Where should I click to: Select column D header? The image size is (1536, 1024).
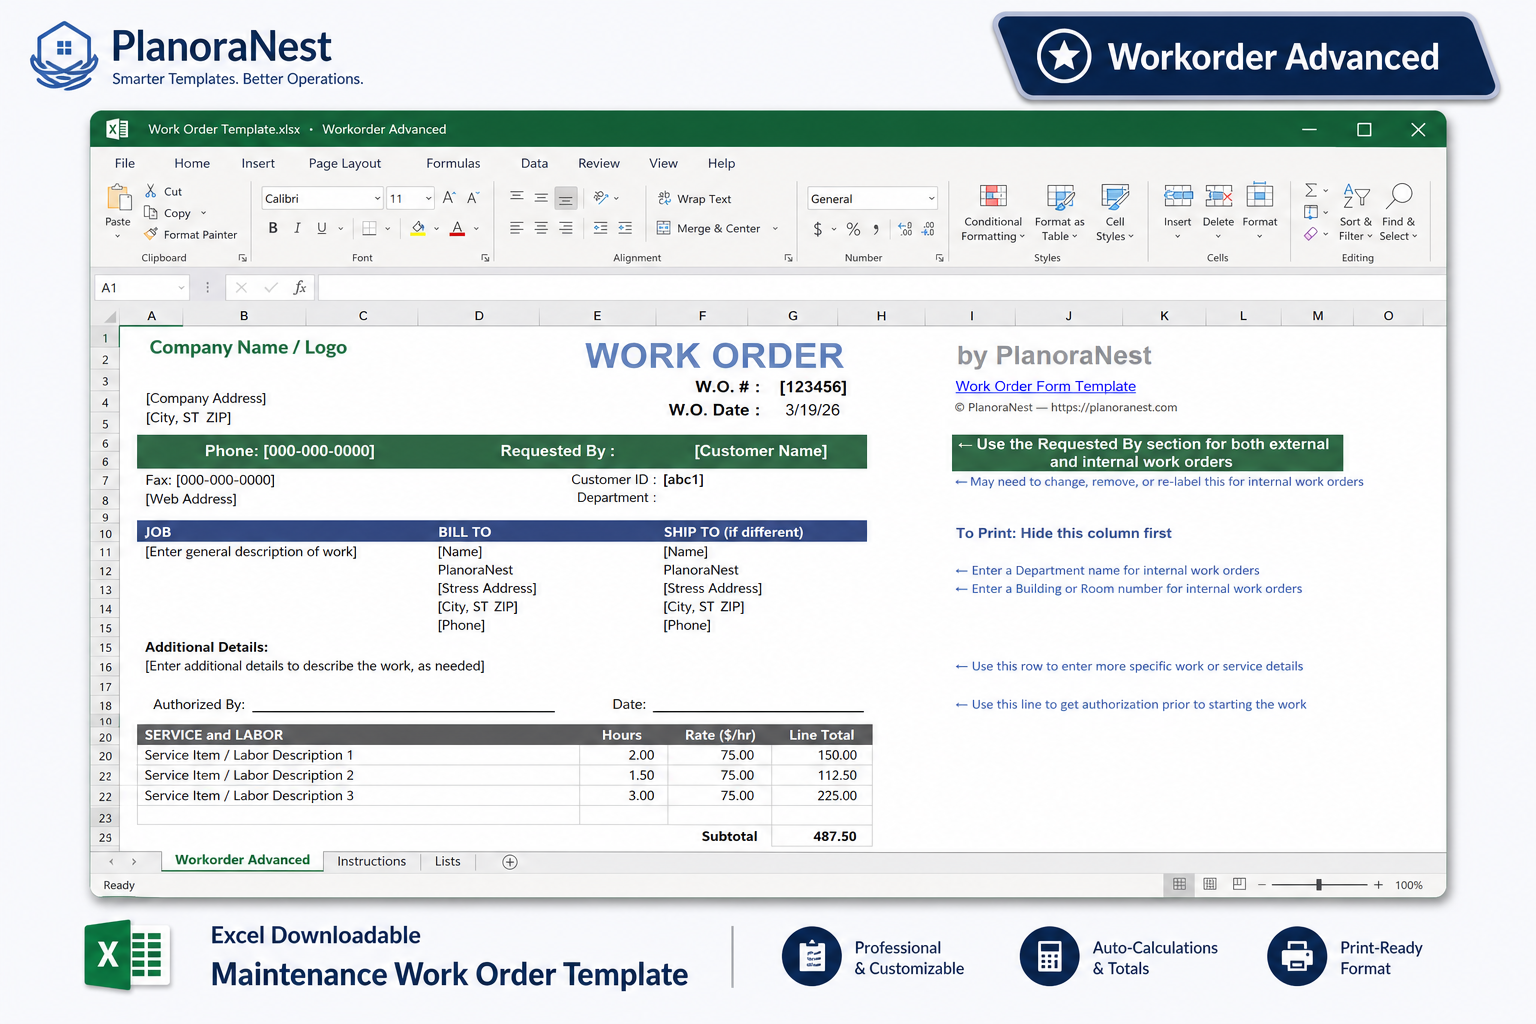tap(479, 316)
